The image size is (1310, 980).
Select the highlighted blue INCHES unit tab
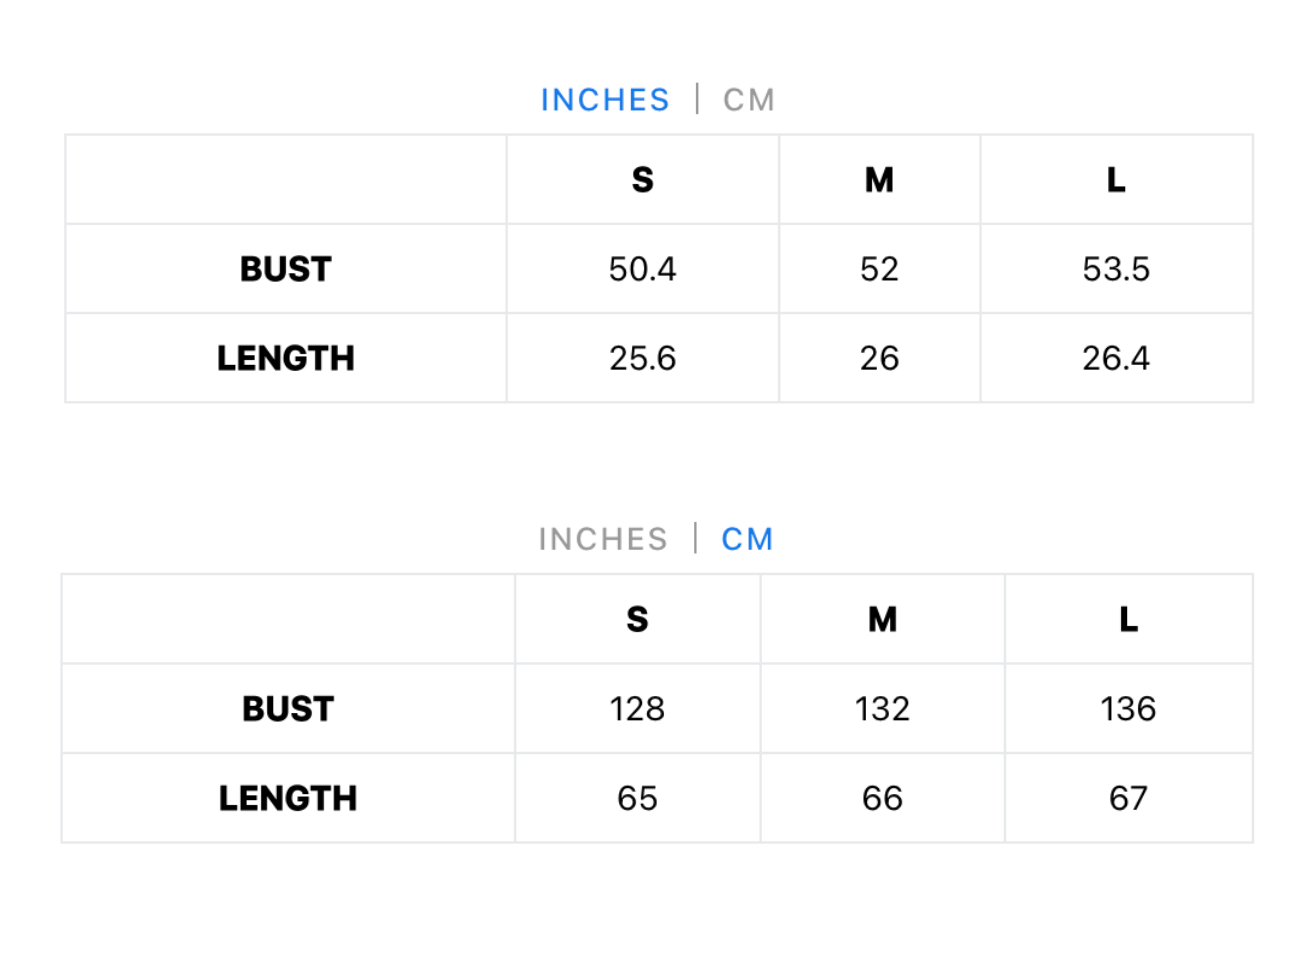pyautogui.click(x=604, y=100)
